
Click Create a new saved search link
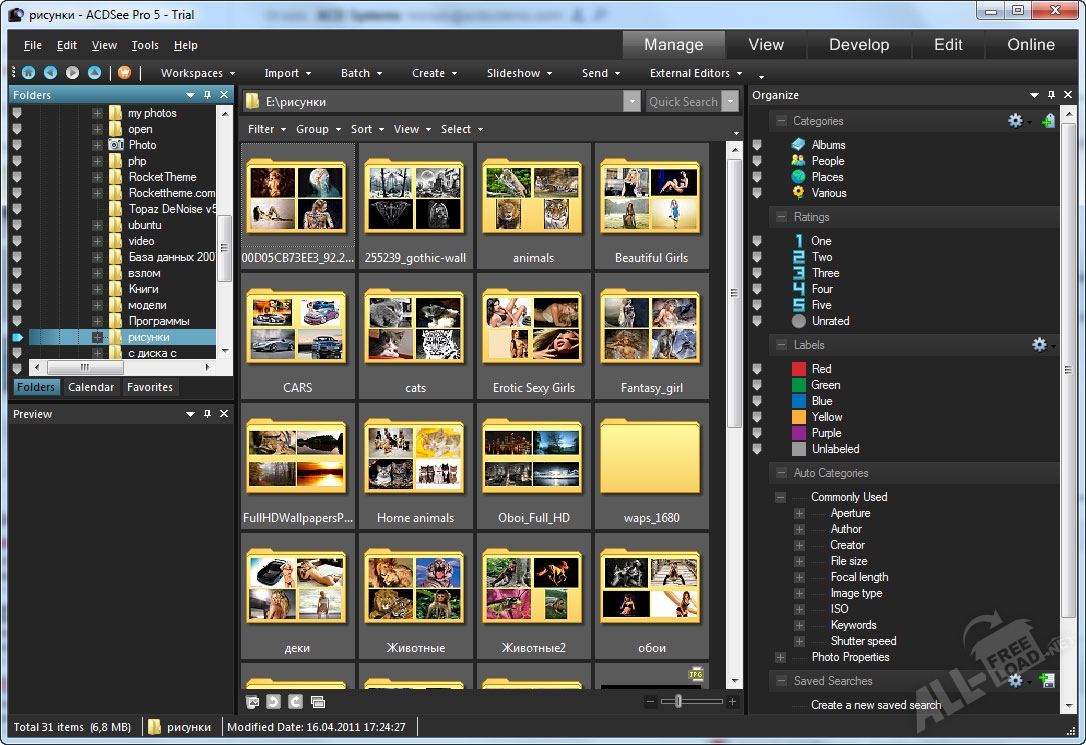[875, 705]
